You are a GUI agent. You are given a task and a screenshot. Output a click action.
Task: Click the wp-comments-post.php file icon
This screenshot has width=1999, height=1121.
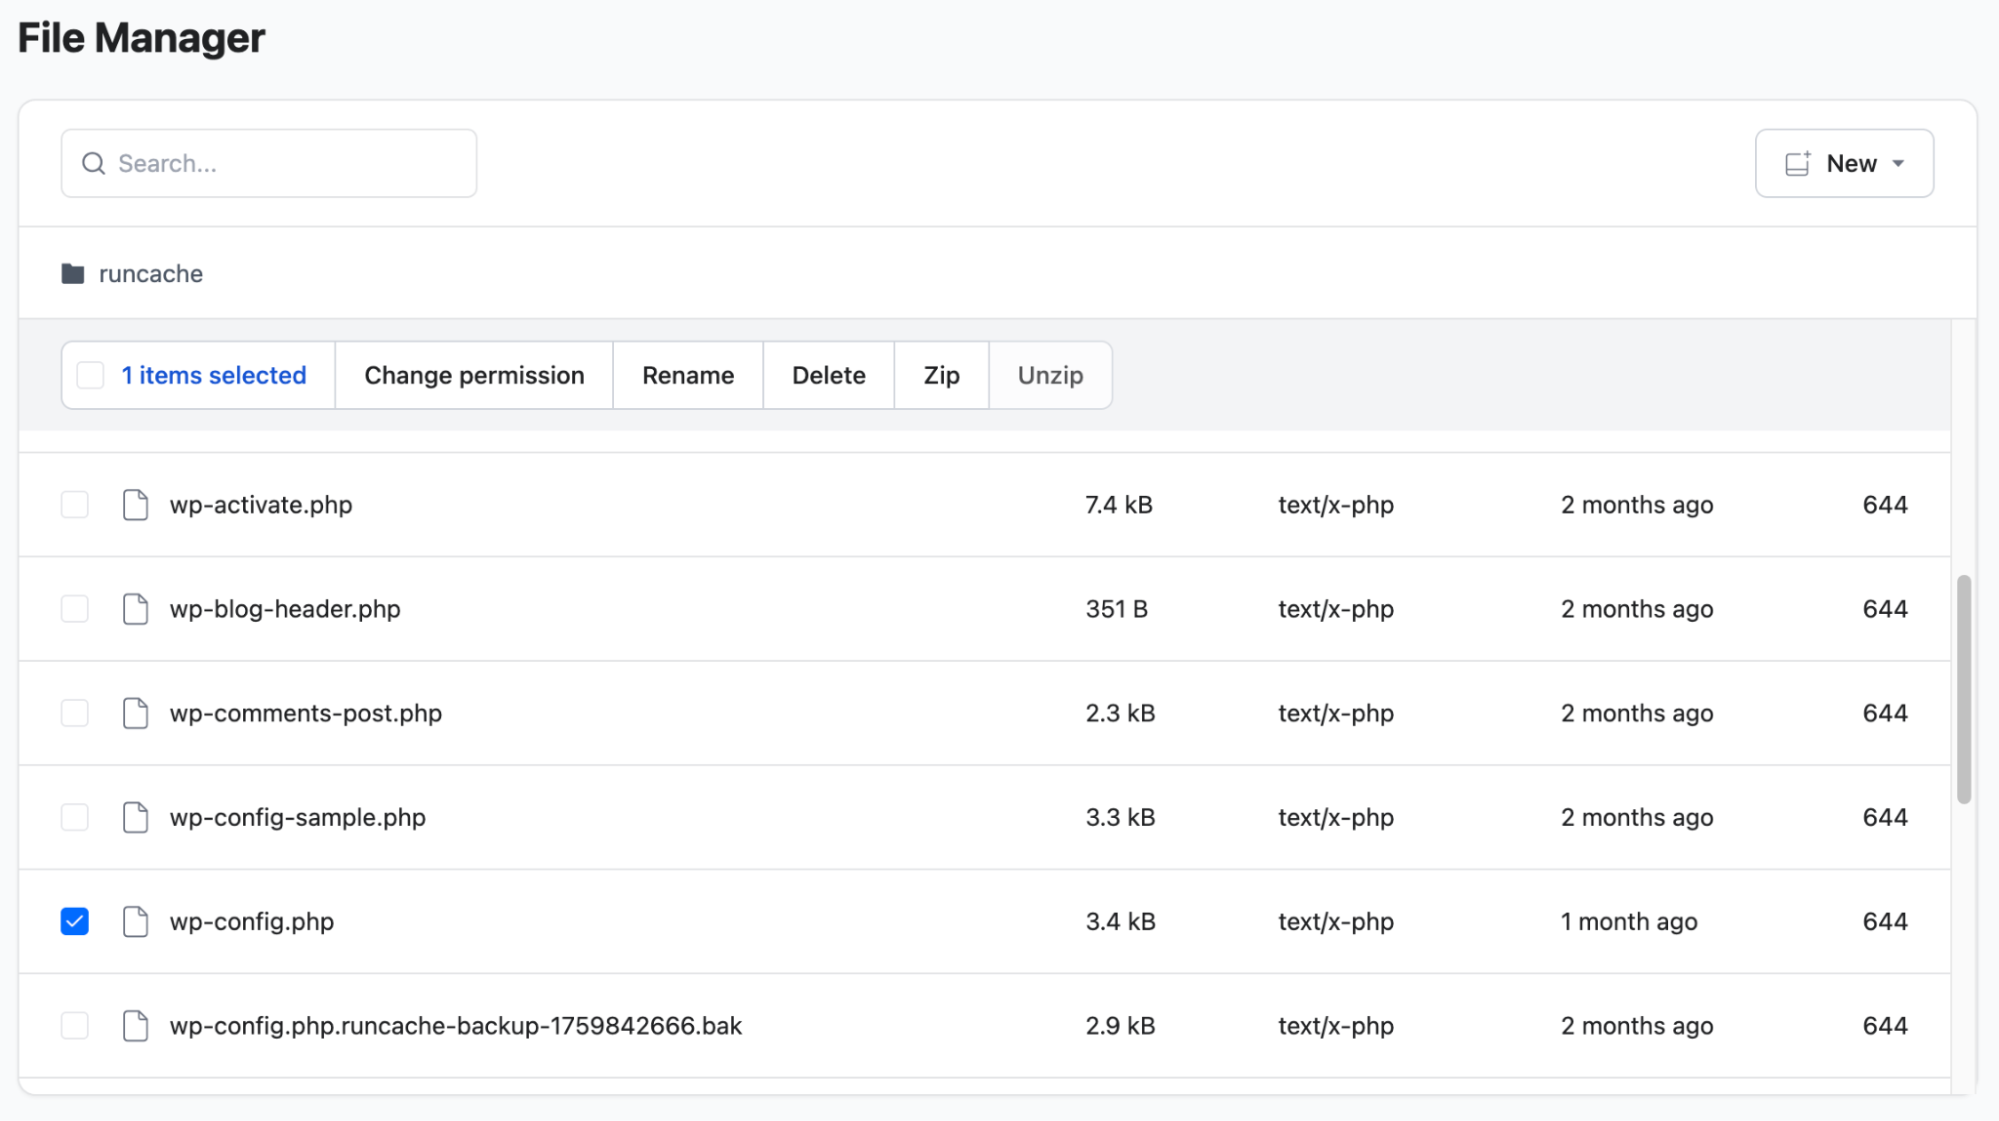pos(135,713)
